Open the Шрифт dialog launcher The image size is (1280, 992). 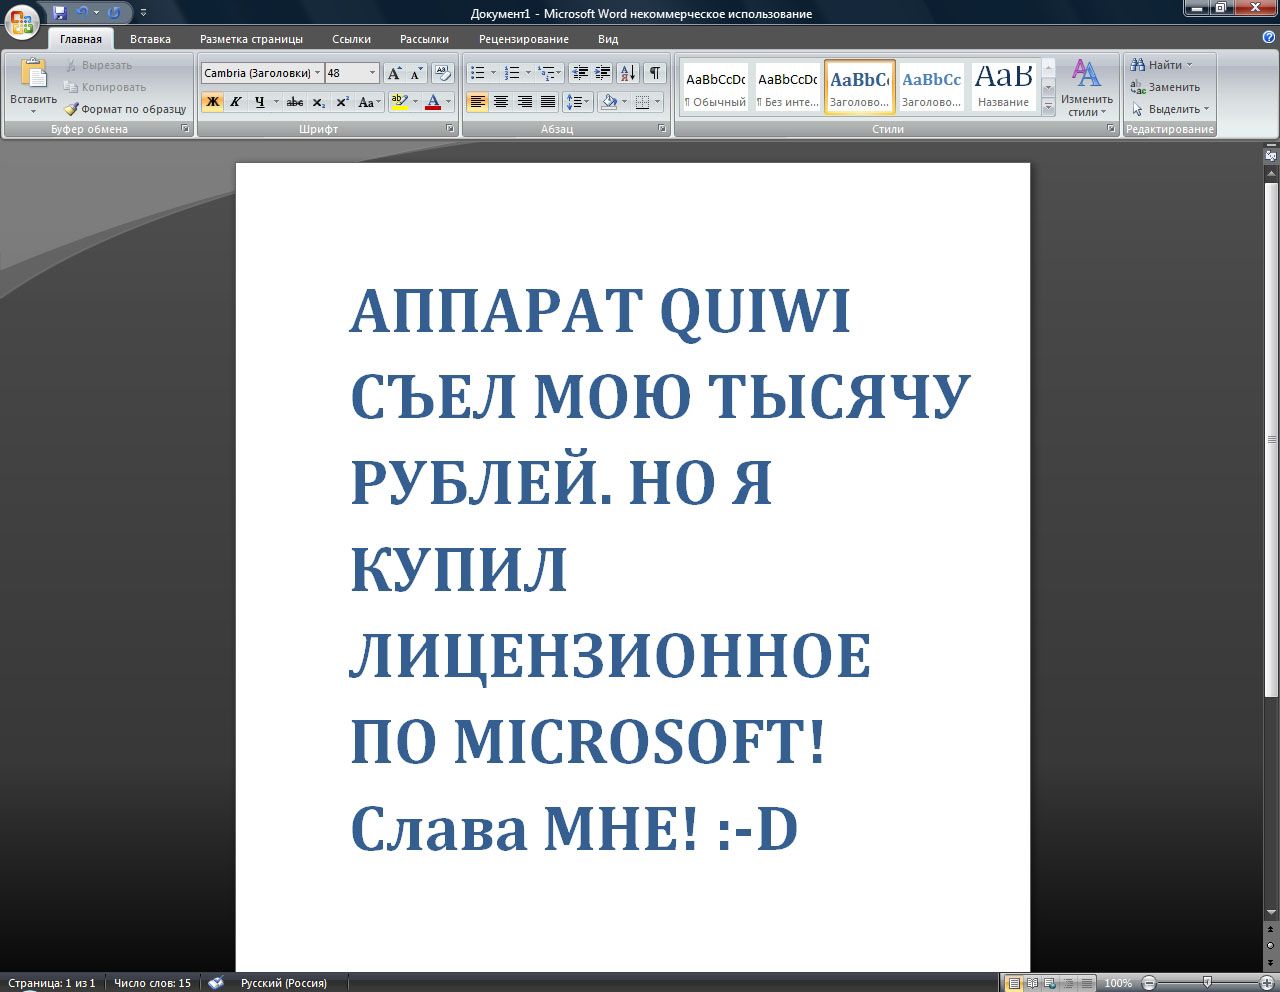[x=450, y=129]
